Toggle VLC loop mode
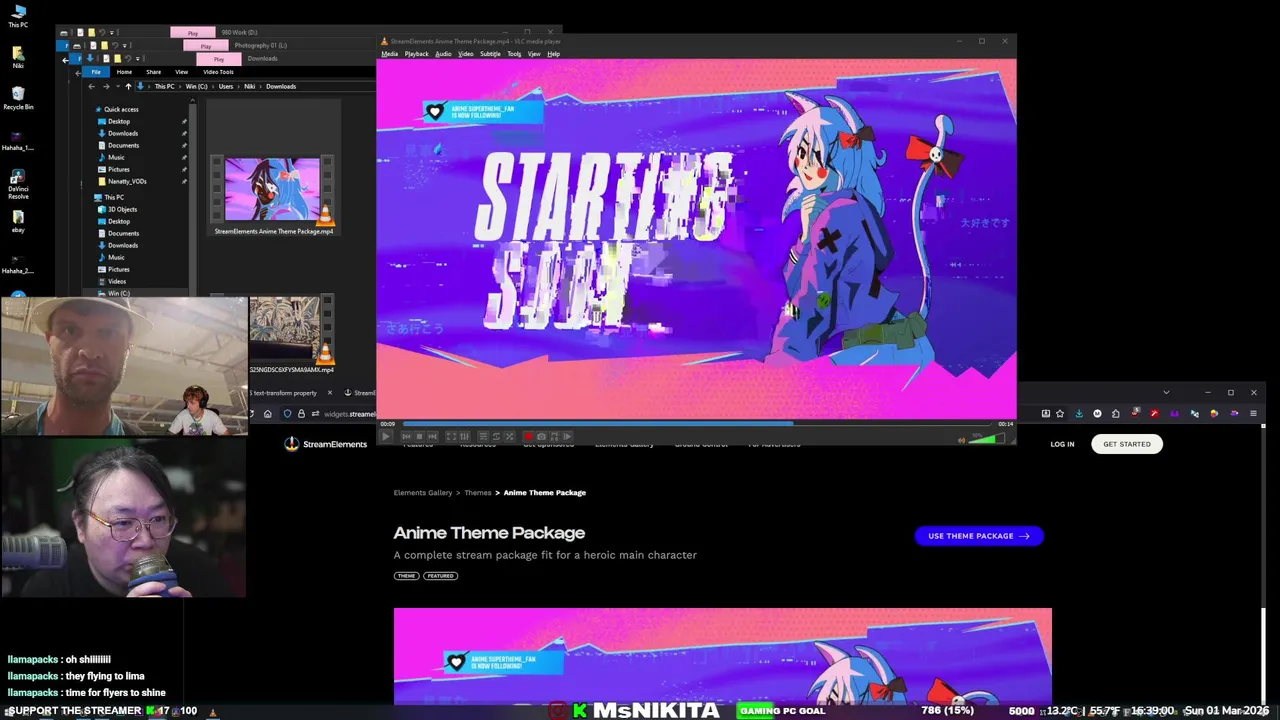 click(x=496, y=436)
